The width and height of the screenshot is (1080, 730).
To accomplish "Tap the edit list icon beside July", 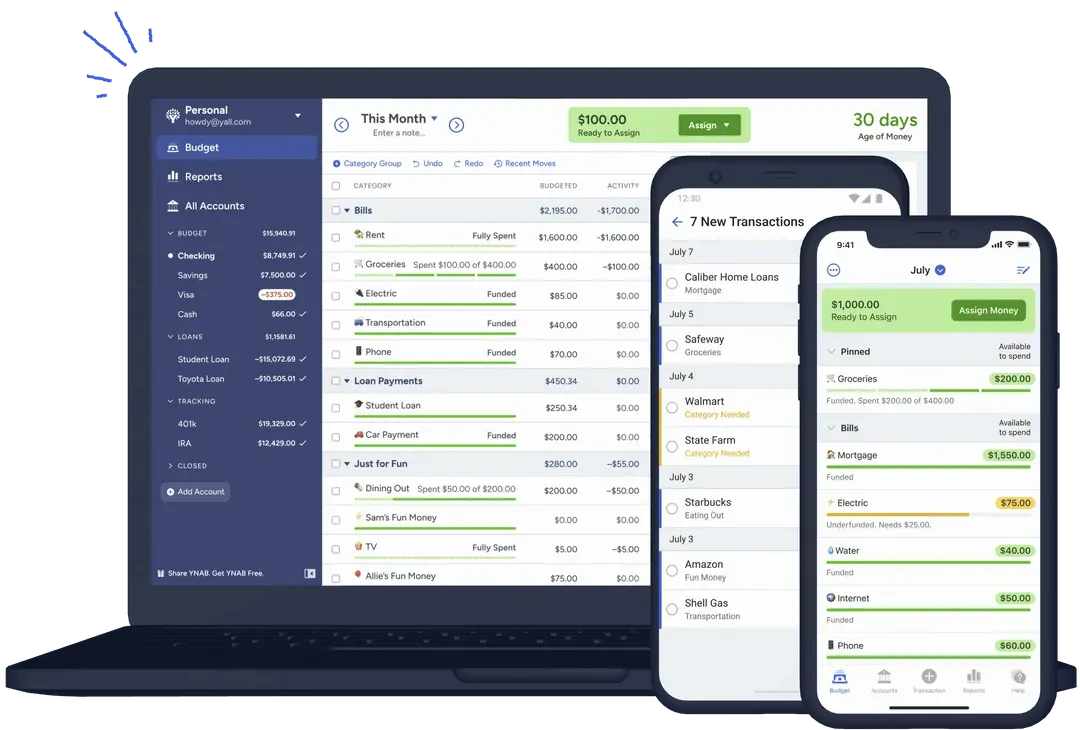I will [x=1023, y=270].
